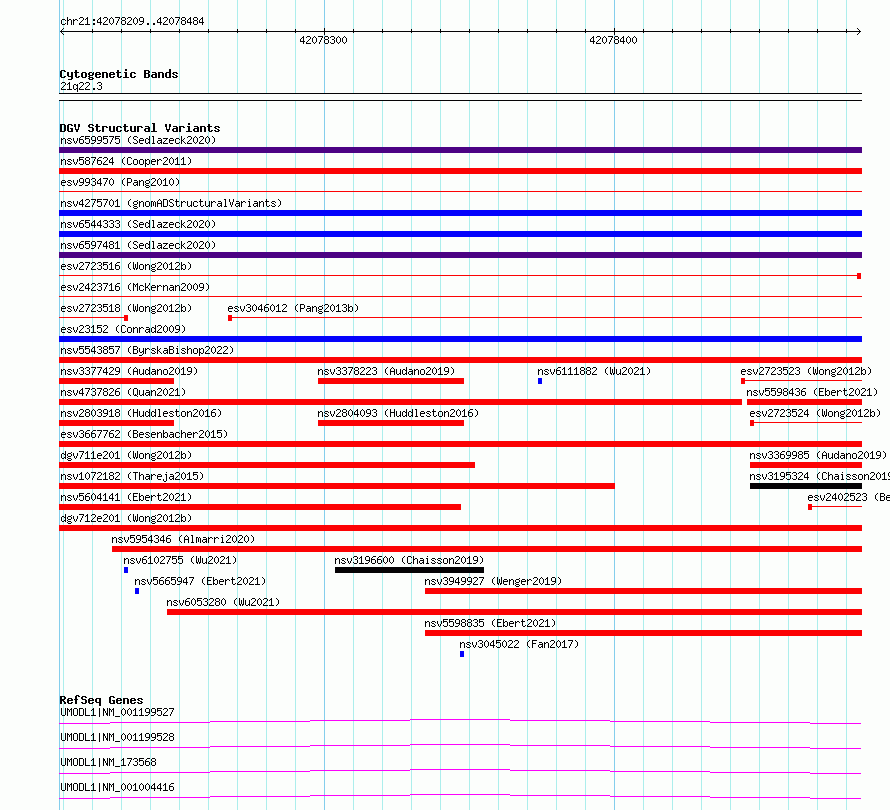The width and height of the screenshot is (890, 810).
Task: Open nsv3369985 (Audano2019) label
Action: (818, 455)
